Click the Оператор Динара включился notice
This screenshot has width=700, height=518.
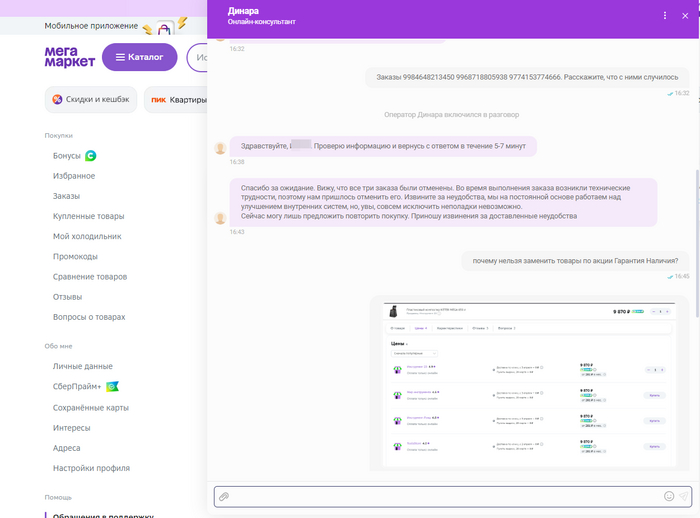(451, 115)
